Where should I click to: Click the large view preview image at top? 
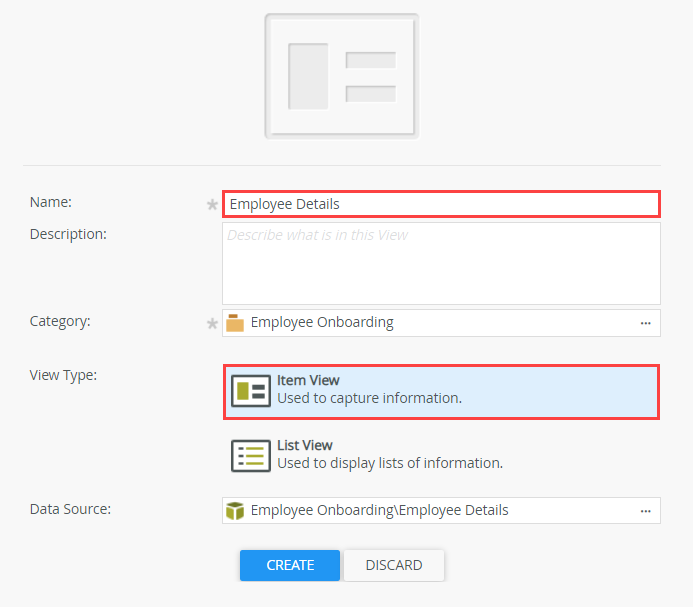pos(341,76)
